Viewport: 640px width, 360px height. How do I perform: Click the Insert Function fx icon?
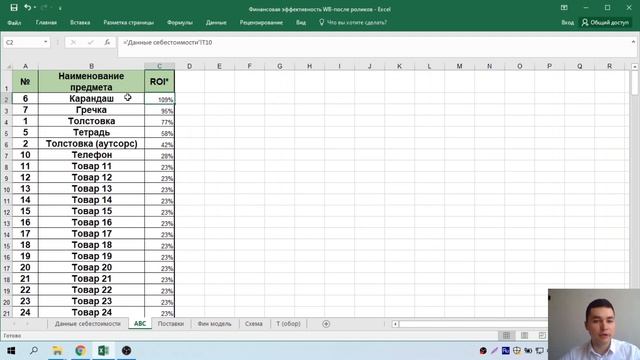(107, 42)
